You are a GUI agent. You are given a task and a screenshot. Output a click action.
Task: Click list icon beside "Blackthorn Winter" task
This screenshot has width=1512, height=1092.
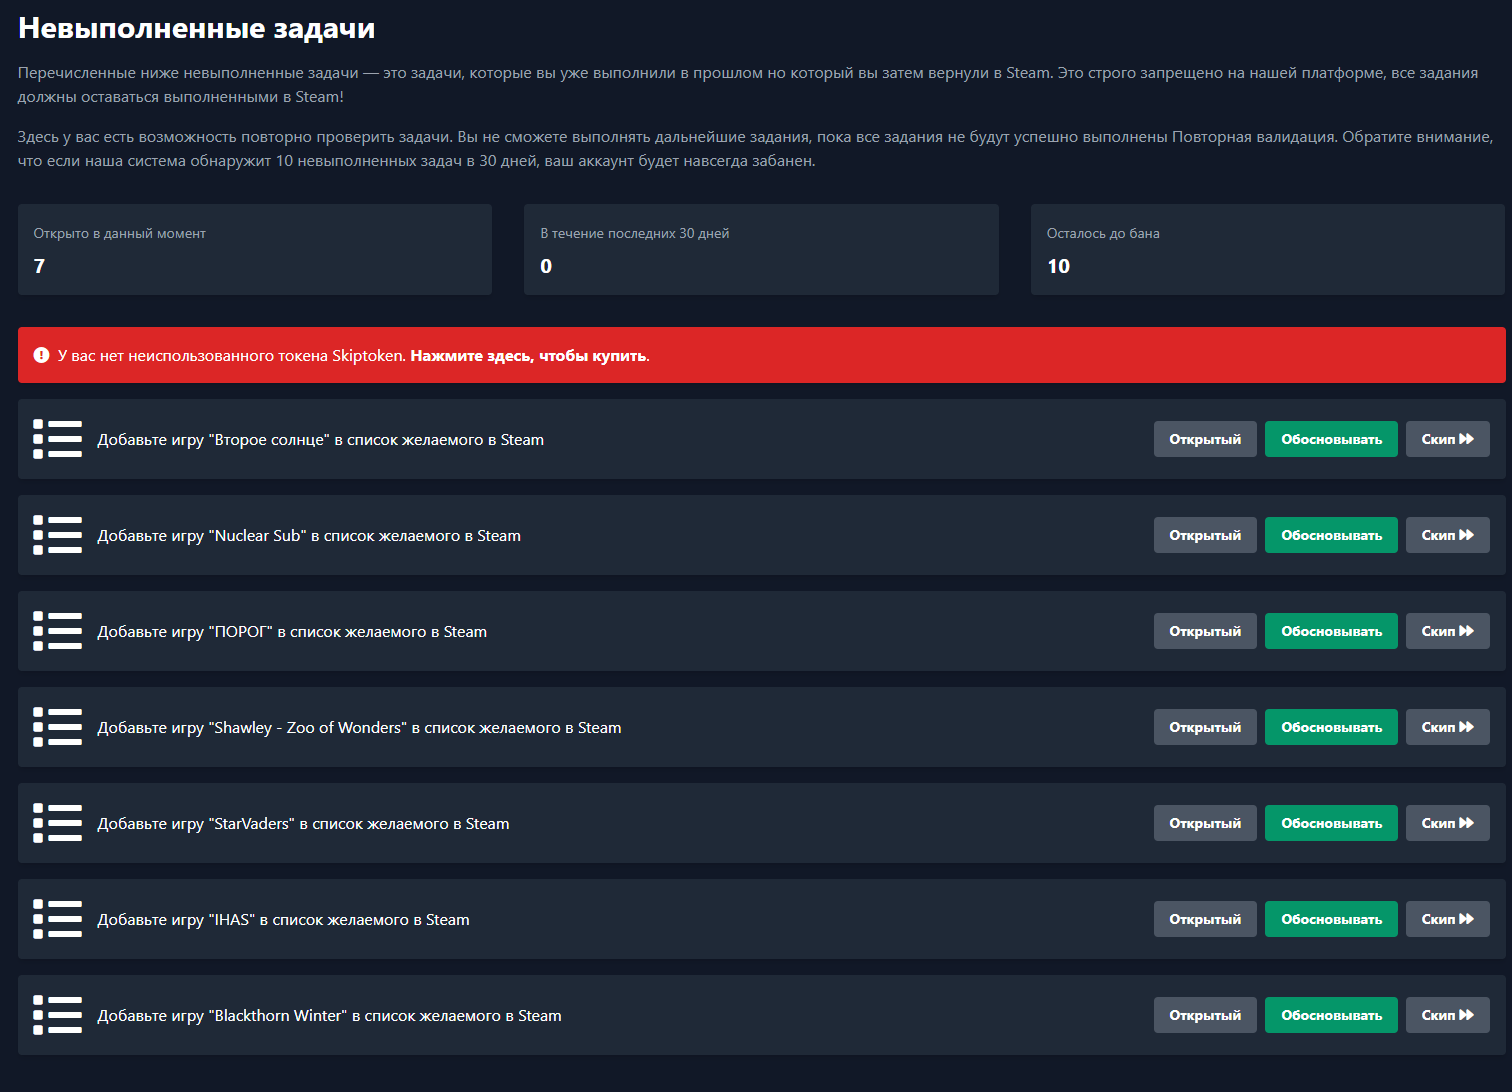[x=57, y=1015]
